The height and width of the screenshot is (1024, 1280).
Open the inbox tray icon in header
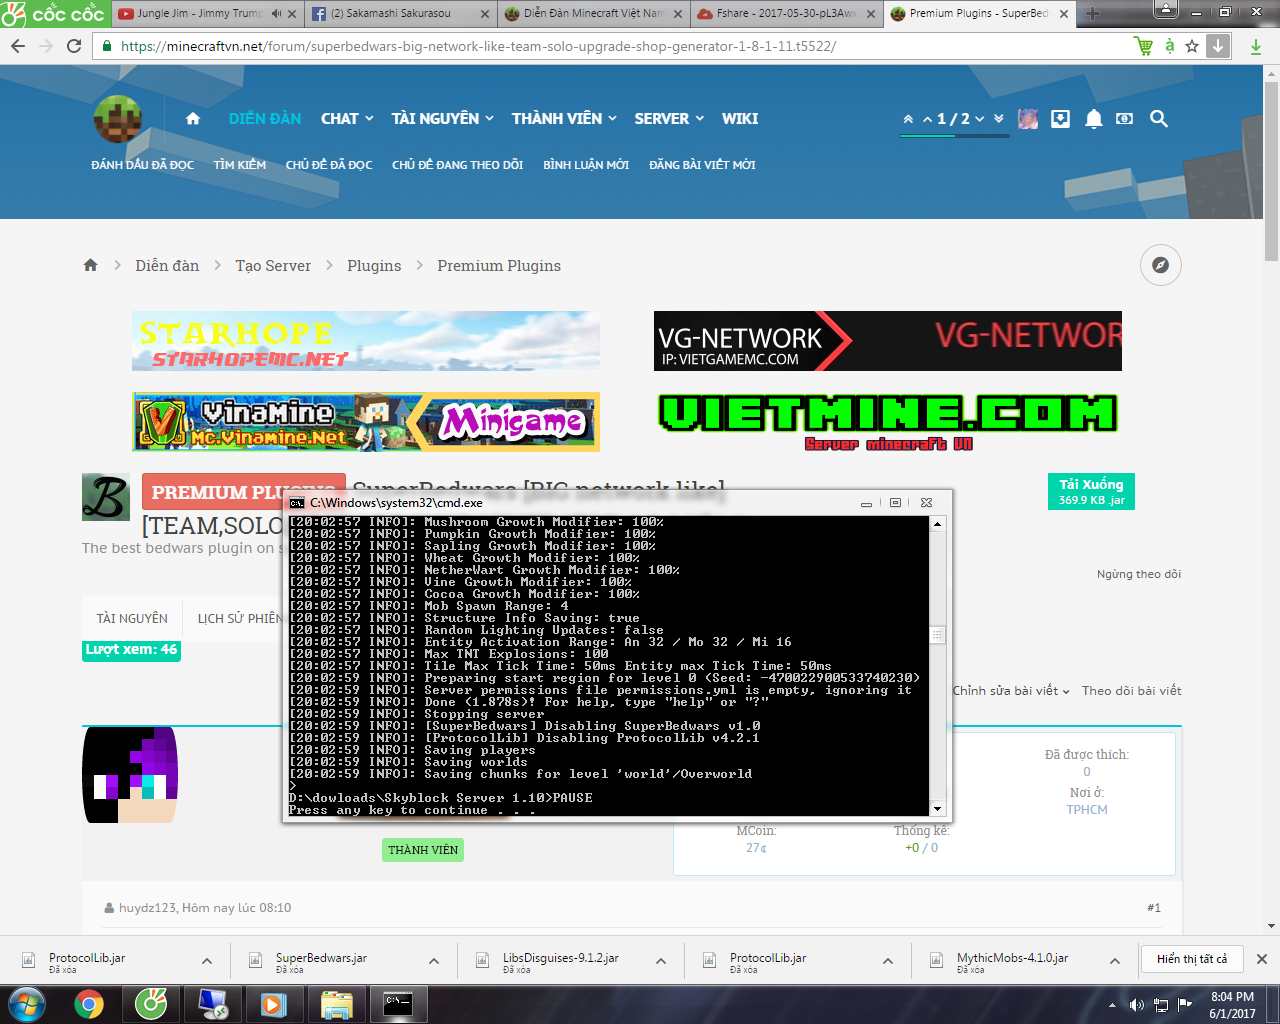1061,119
